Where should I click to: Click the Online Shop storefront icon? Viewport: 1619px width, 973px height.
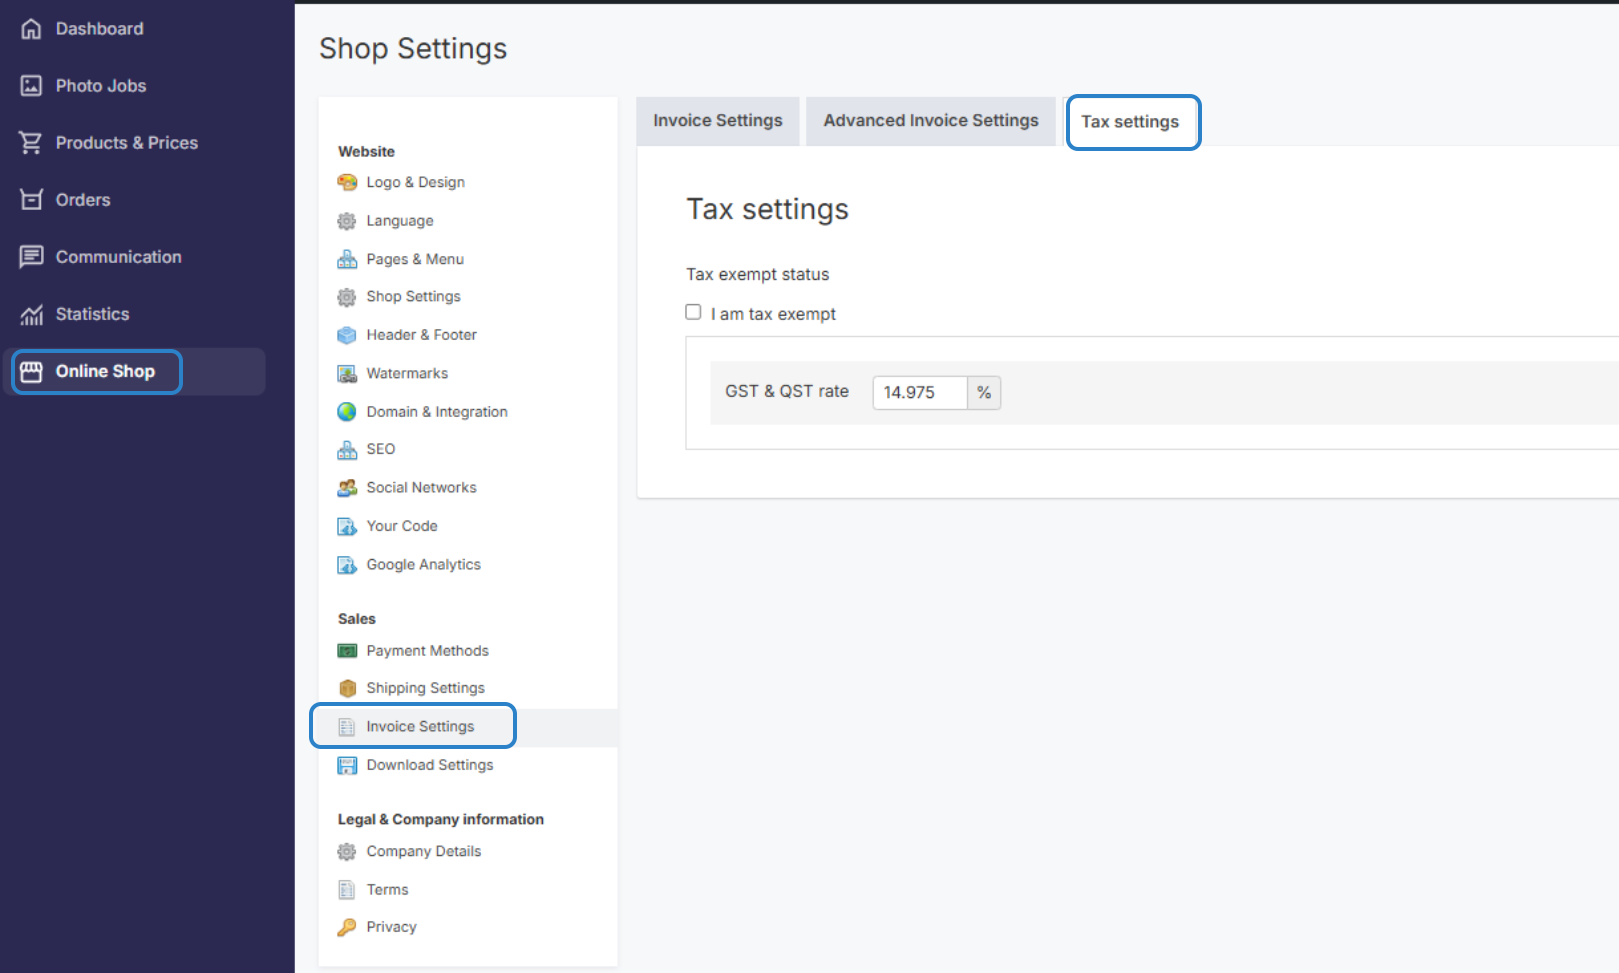click(x=31, y=372)
